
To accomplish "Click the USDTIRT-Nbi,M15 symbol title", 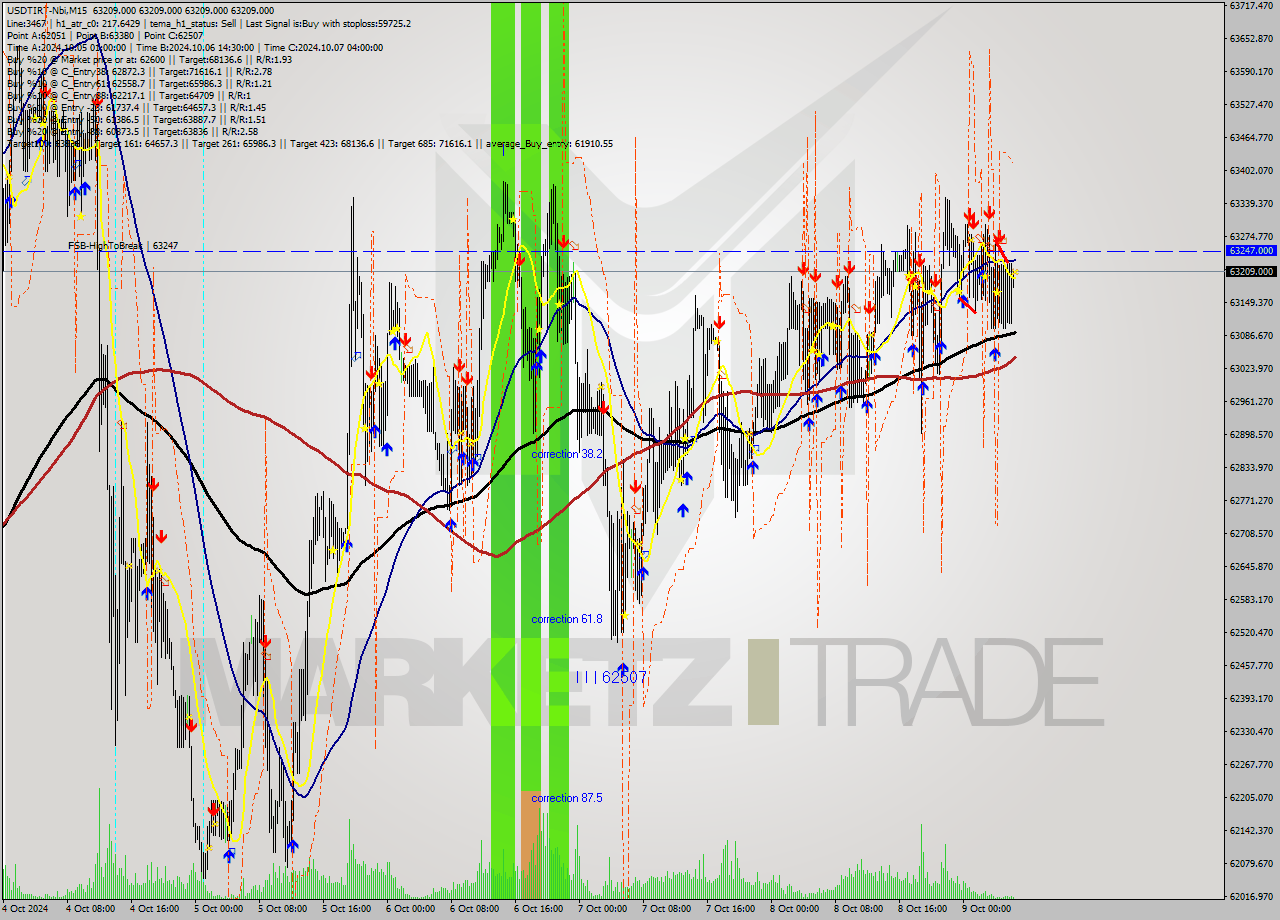I will point(47,11).
